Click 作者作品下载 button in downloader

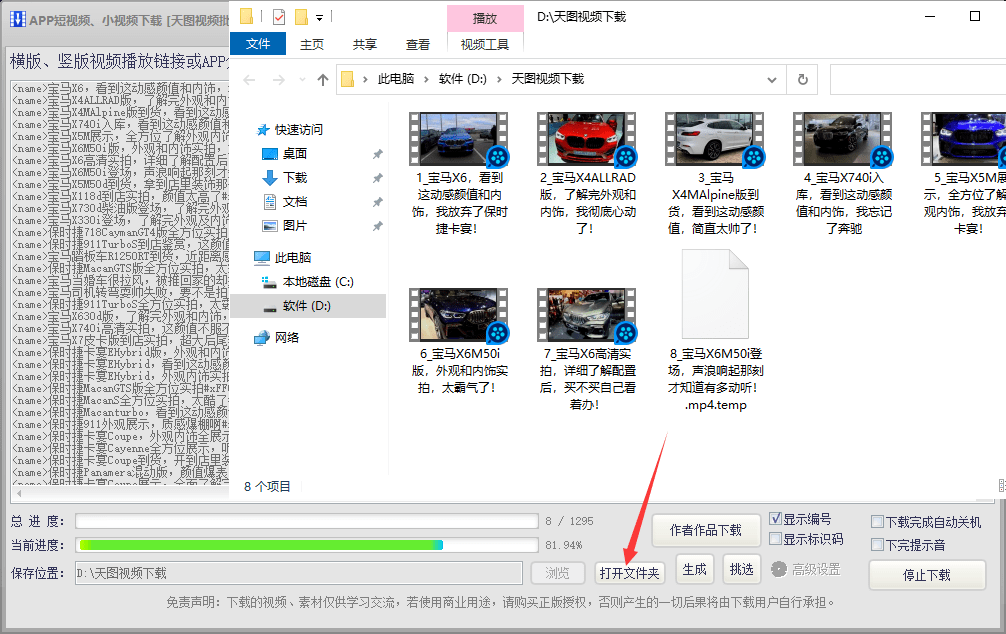[706, 530]
